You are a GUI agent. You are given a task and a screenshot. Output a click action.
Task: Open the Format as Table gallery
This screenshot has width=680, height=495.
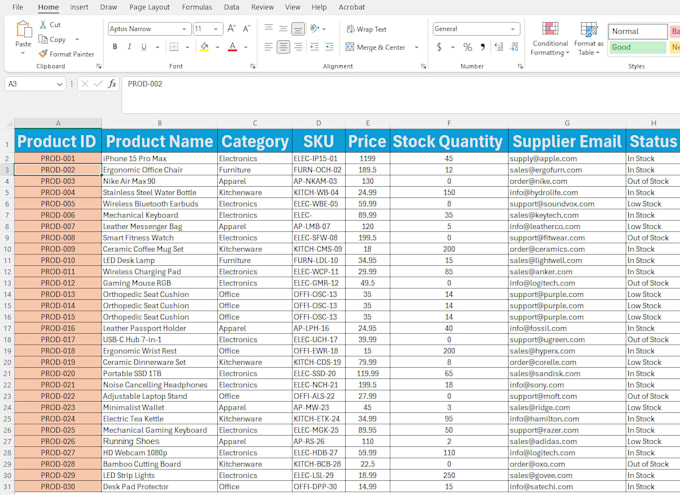(588, 39)
